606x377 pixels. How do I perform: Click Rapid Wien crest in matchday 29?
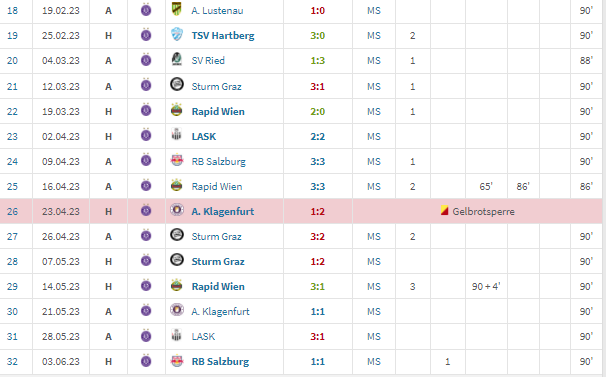tap(177, 285)
